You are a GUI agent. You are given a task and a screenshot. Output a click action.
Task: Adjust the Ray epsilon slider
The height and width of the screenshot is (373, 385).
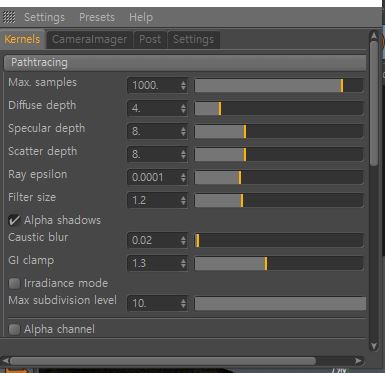point(279,177)
